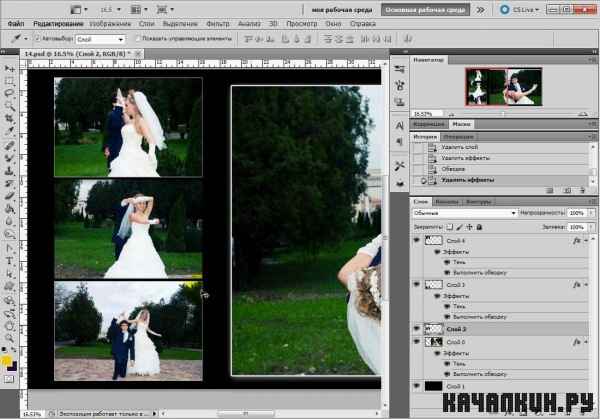Click the lock all padlock button
Screen dimensions: 600x419
click(479, 227)
